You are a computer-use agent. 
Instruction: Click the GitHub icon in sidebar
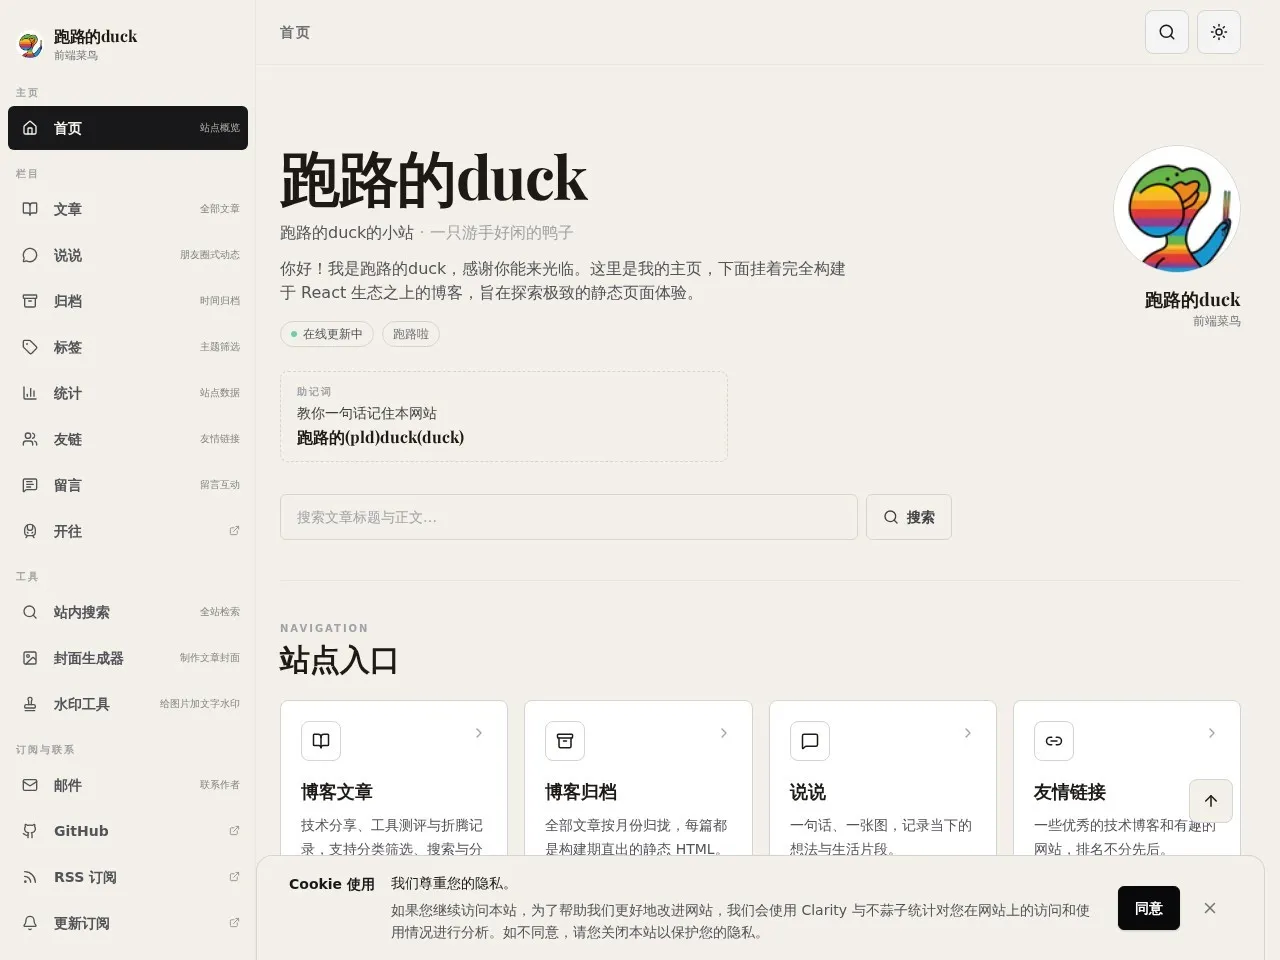(30, 831)
